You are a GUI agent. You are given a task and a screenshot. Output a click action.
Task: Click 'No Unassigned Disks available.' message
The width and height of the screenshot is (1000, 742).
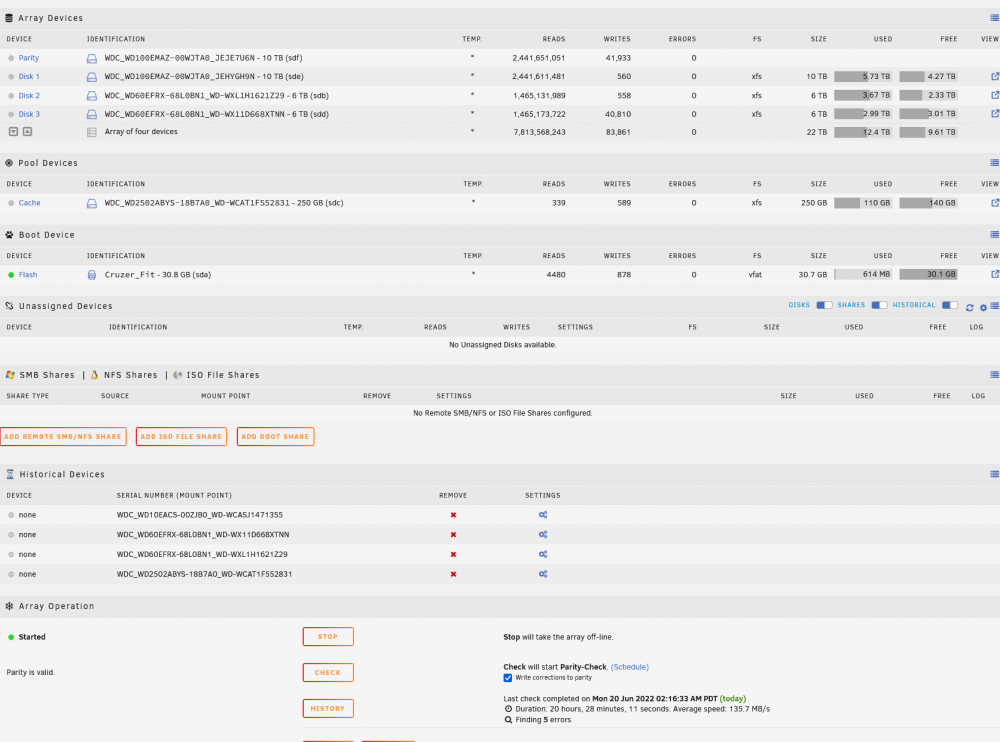[x=503, y=345]
